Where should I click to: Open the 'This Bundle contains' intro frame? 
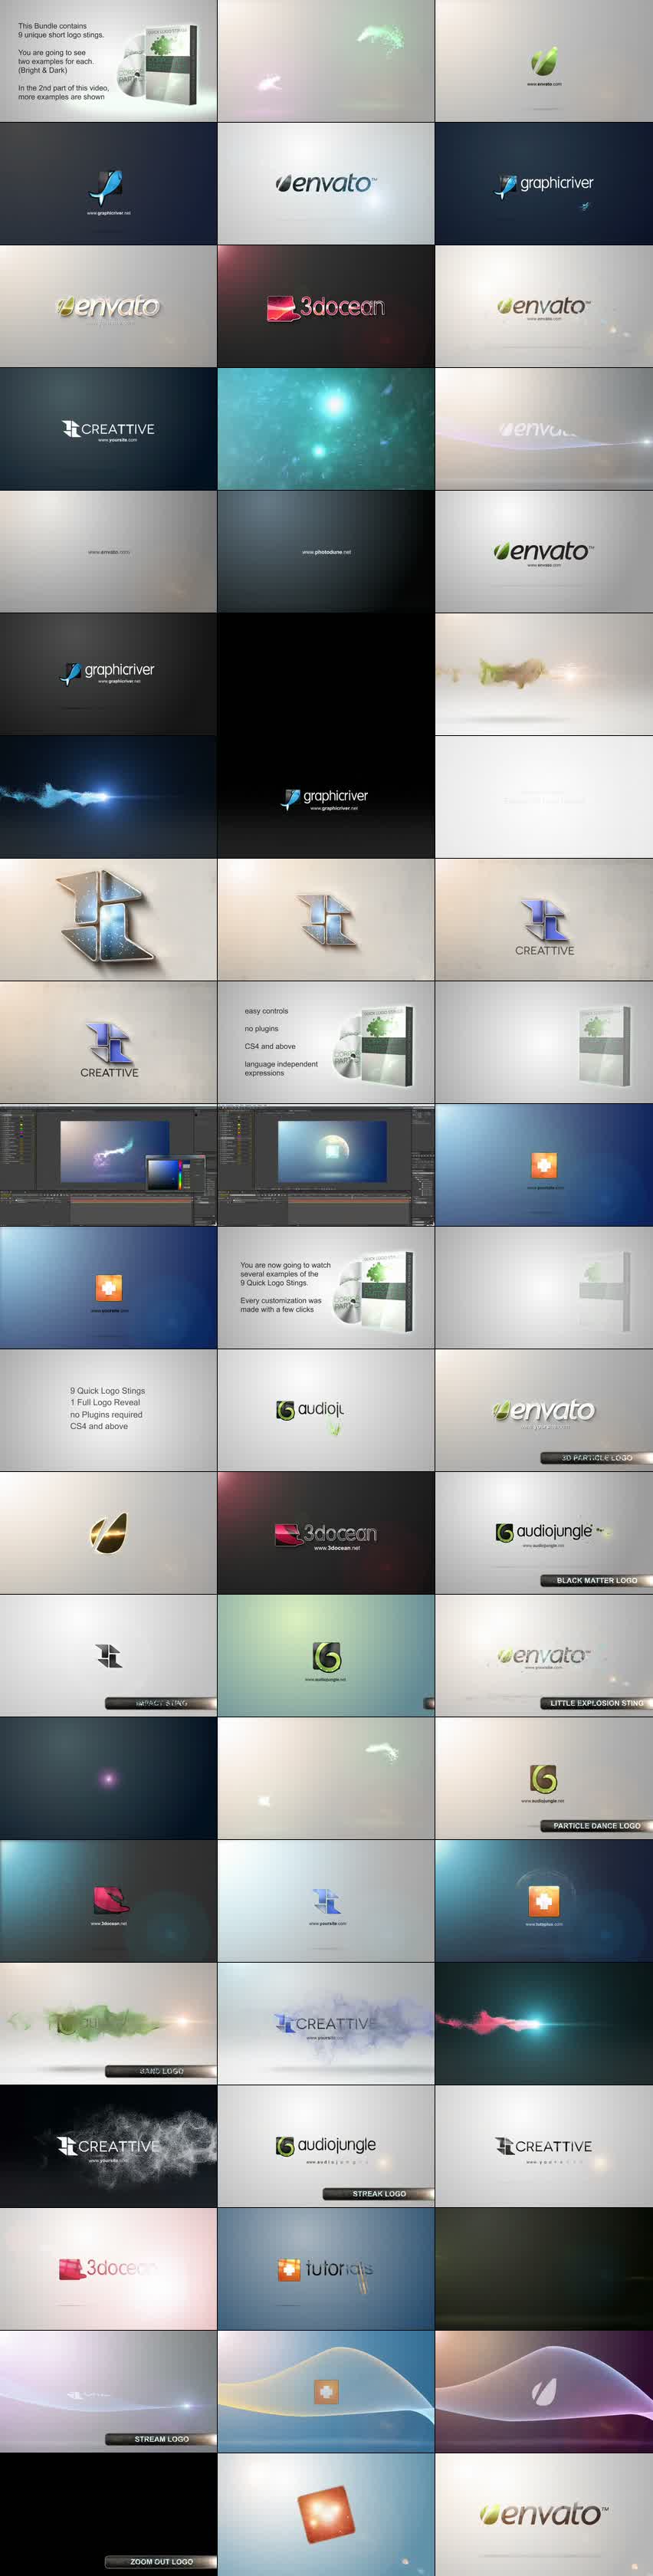click(108, 61)
